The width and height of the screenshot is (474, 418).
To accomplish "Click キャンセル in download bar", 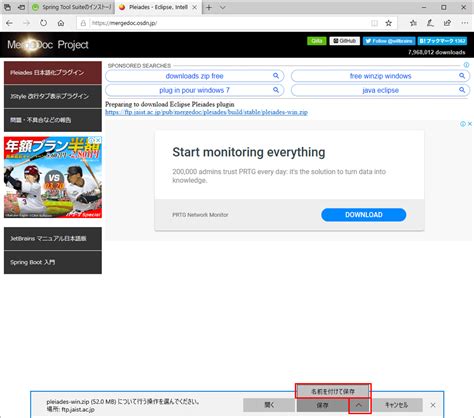I will point(397,405).
